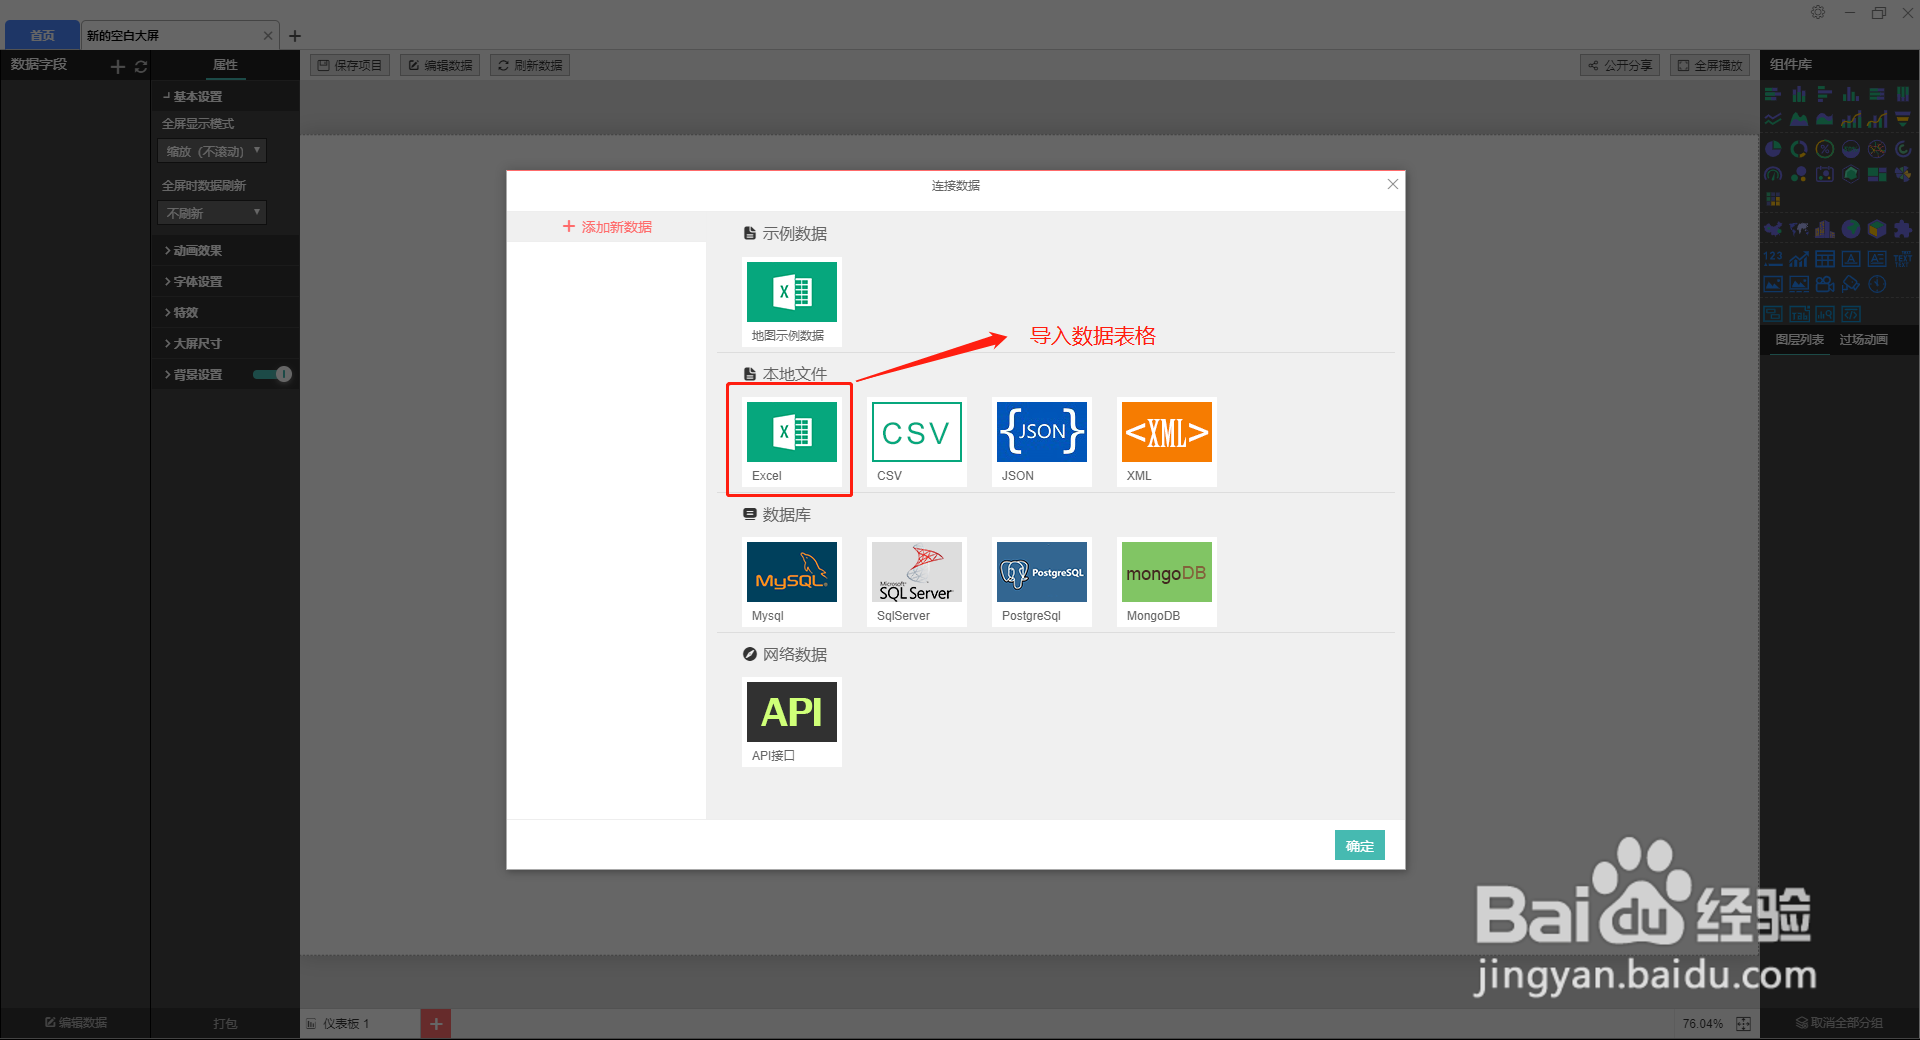Click 编辑数据 in the top toolbar
The width and height of the screenshot is (1920, 1040).
[440, 65]
